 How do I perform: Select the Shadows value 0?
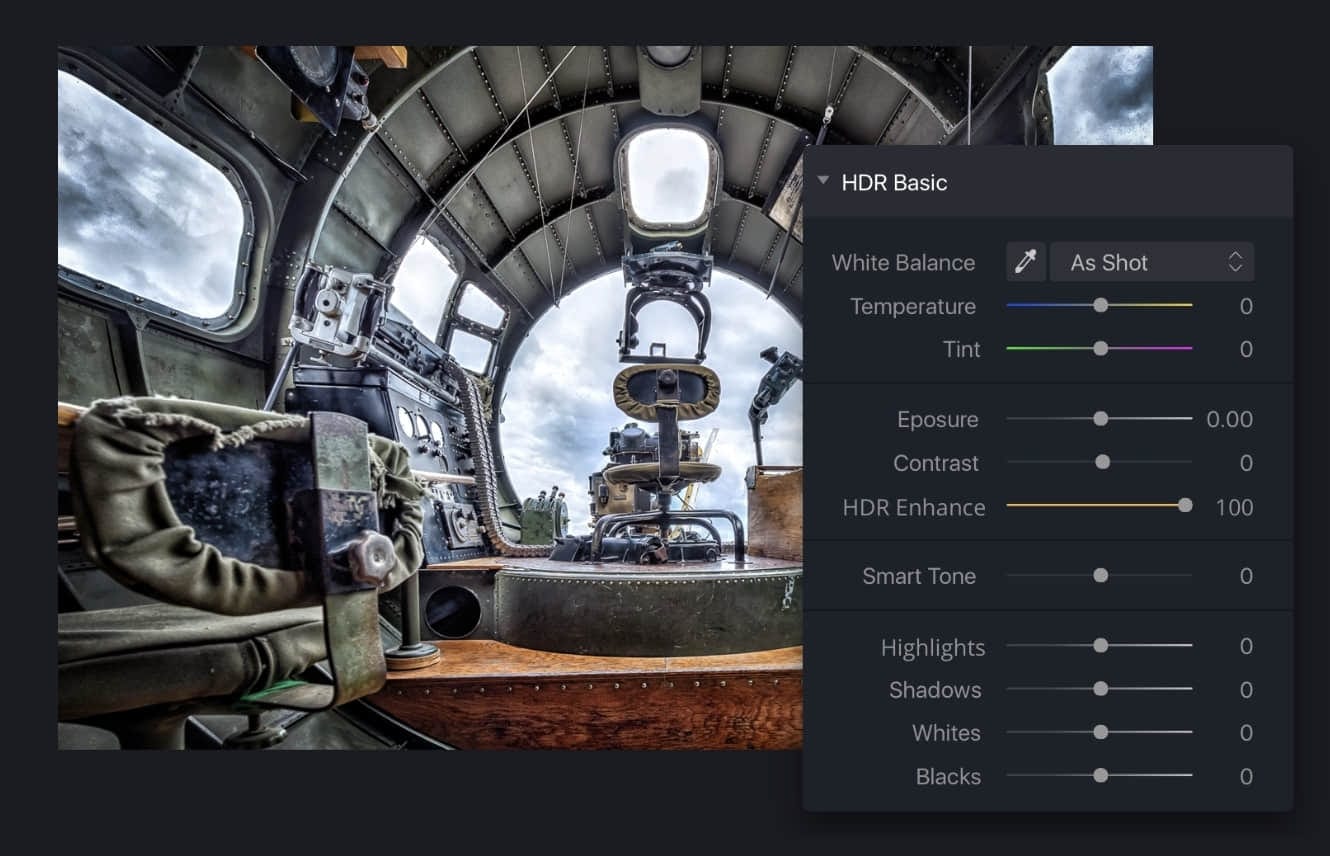pos(1246,690)
